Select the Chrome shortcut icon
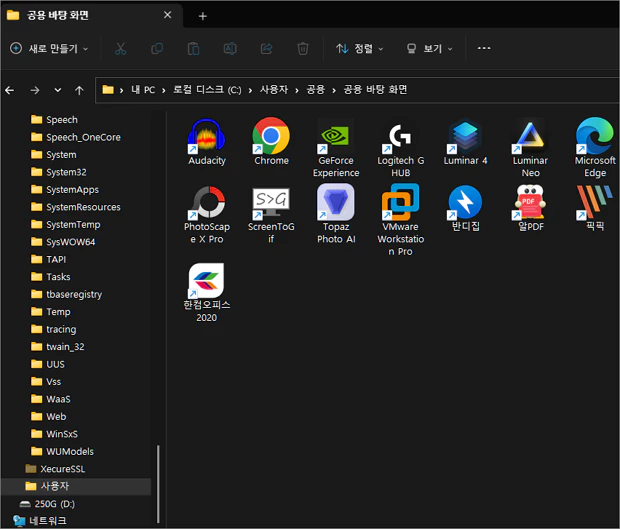Viewport: 620px width, 529px height. (x=271, y=136)
